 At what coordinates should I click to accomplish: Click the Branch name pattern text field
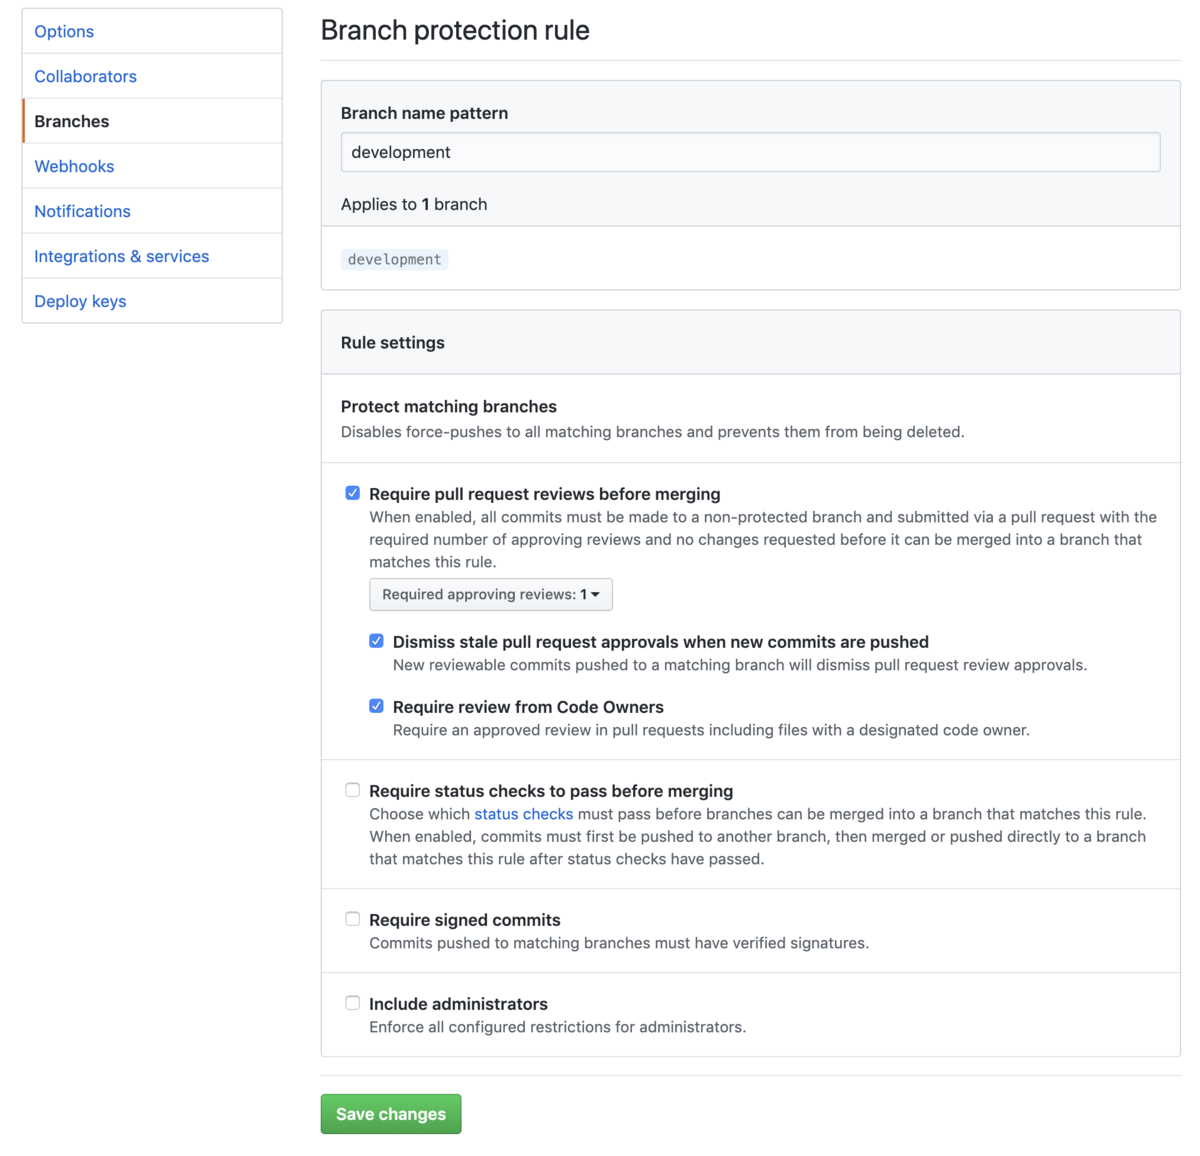click(750, 152)
